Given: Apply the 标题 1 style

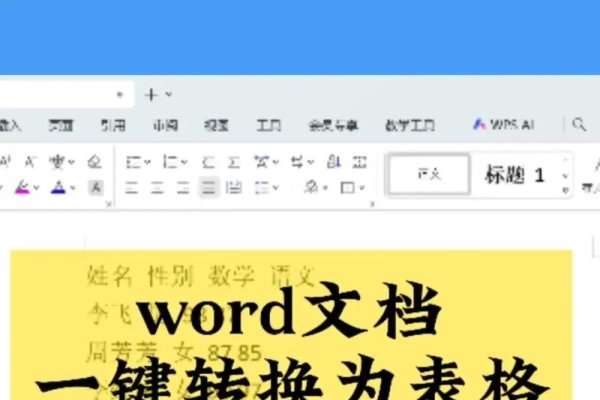Looking at the screenshot, I should click(x=515, y=175).
